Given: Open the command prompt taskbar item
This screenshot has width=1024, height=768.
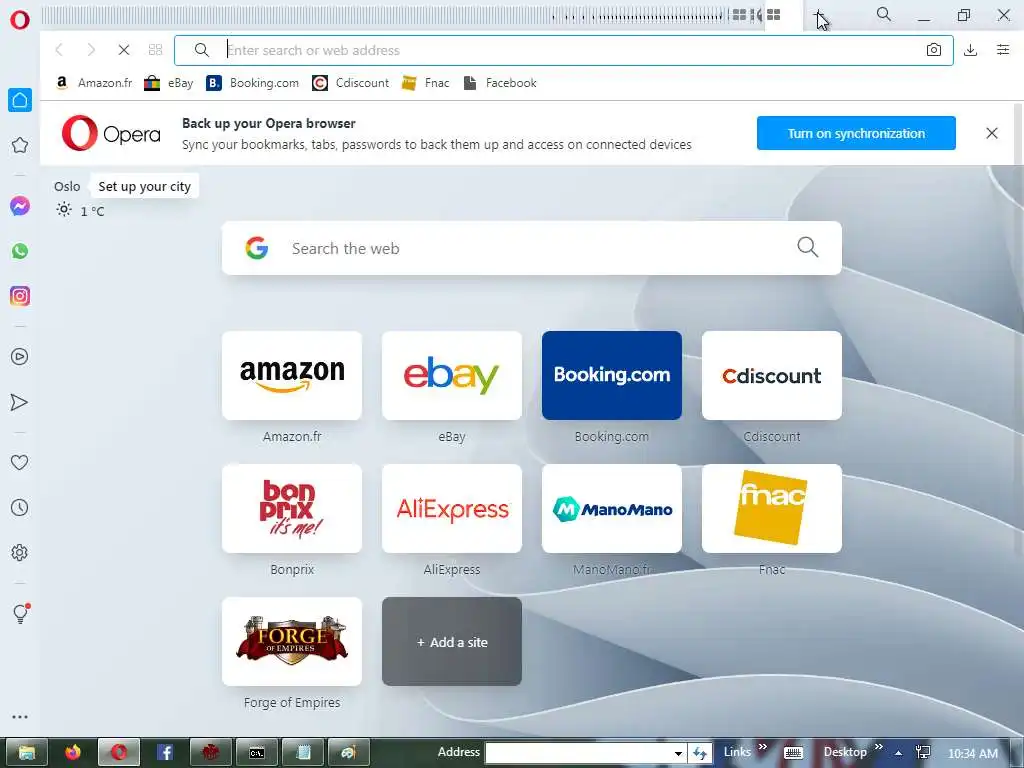Looking at the screenshot, I should [x=257, y=752].
